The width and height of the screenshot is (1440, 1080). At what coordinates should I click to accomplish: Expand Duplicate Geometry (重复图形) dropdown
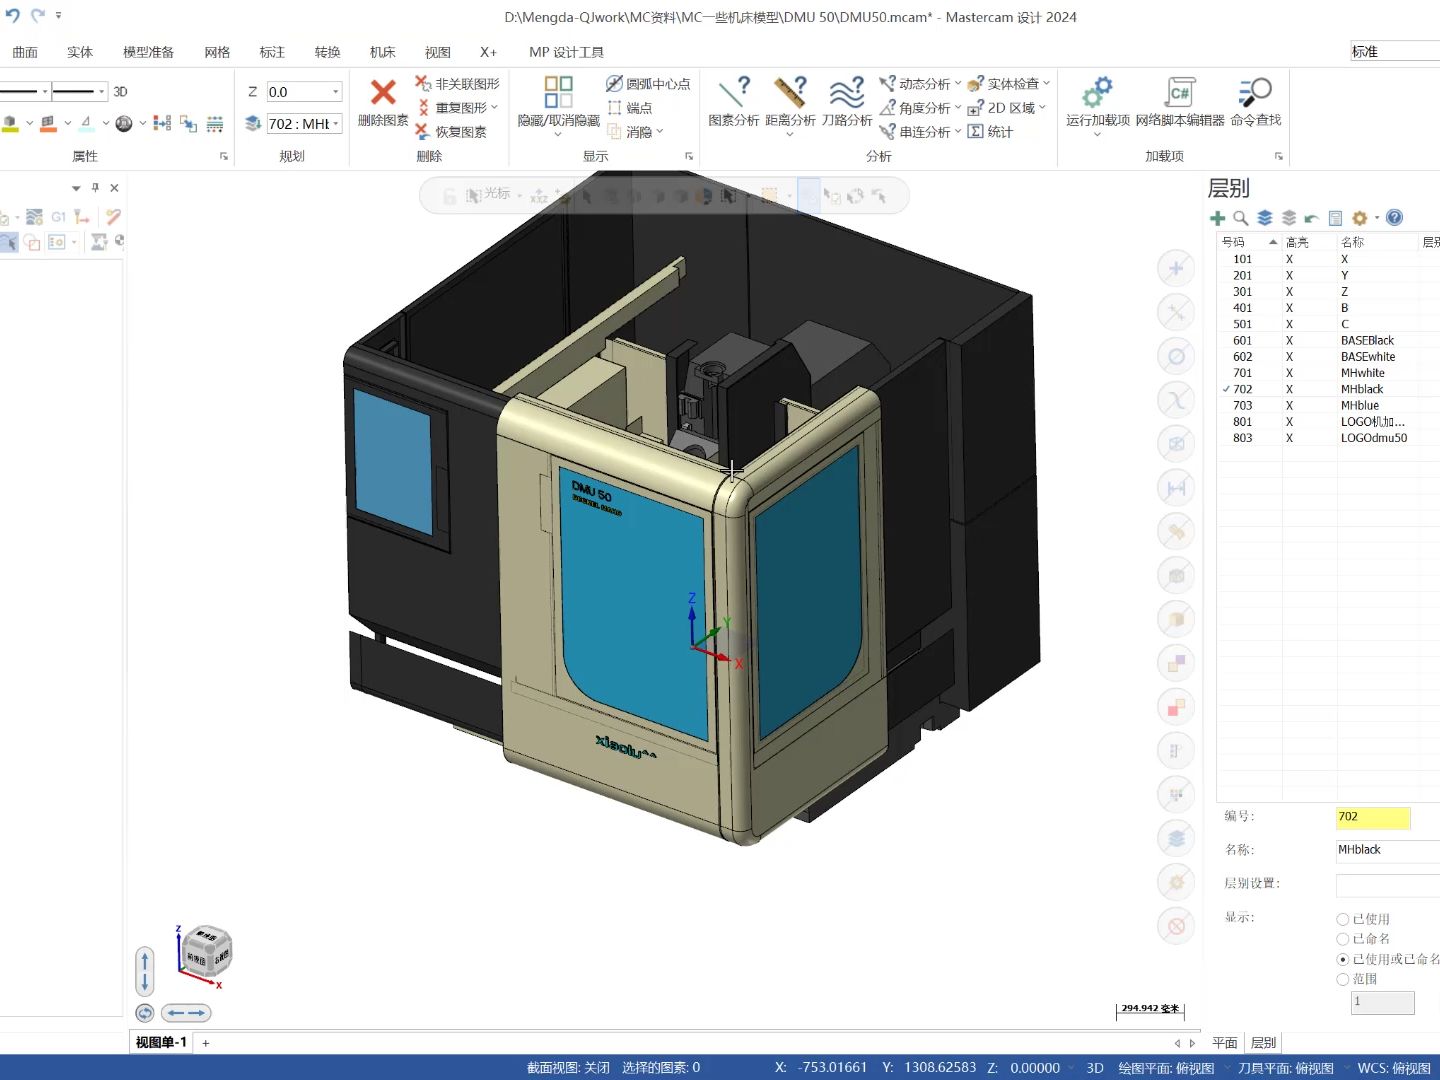pyautogui.click(x=494, y=108)
